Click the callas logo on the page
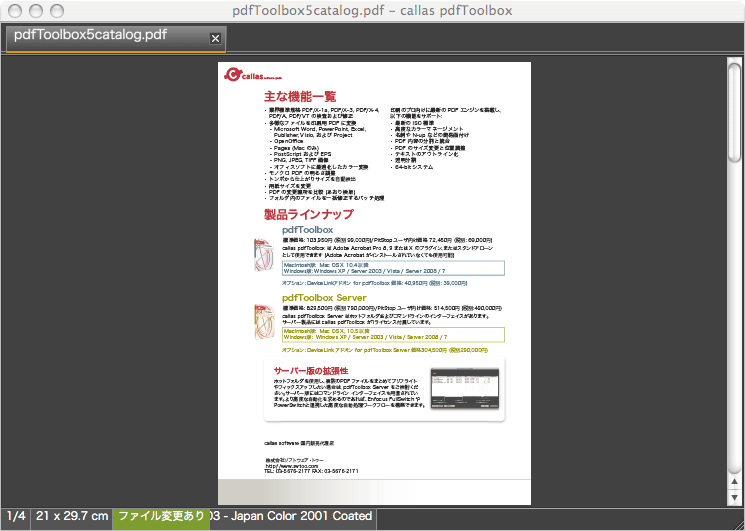Viewport: 745px width, 531px height. click(x=253, y=75)
